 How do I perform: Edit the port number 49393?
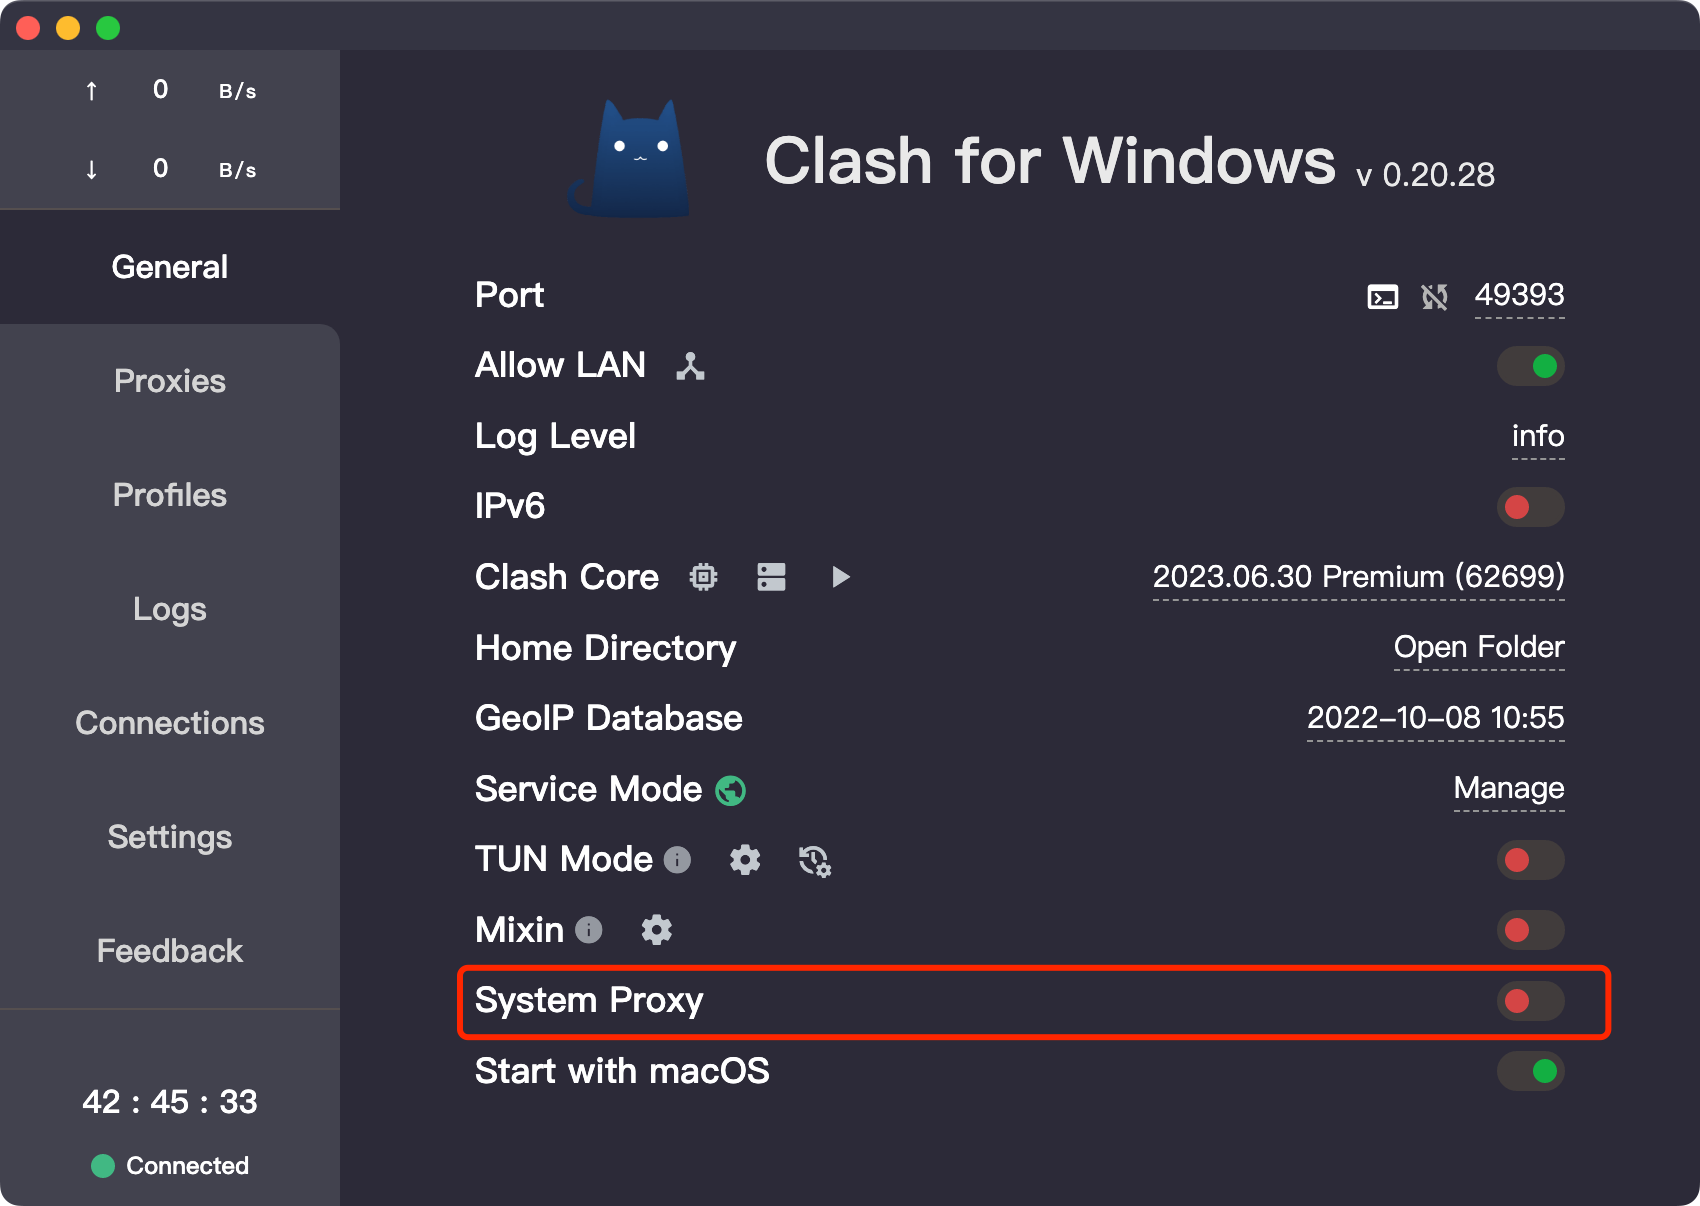(1519, 295)
